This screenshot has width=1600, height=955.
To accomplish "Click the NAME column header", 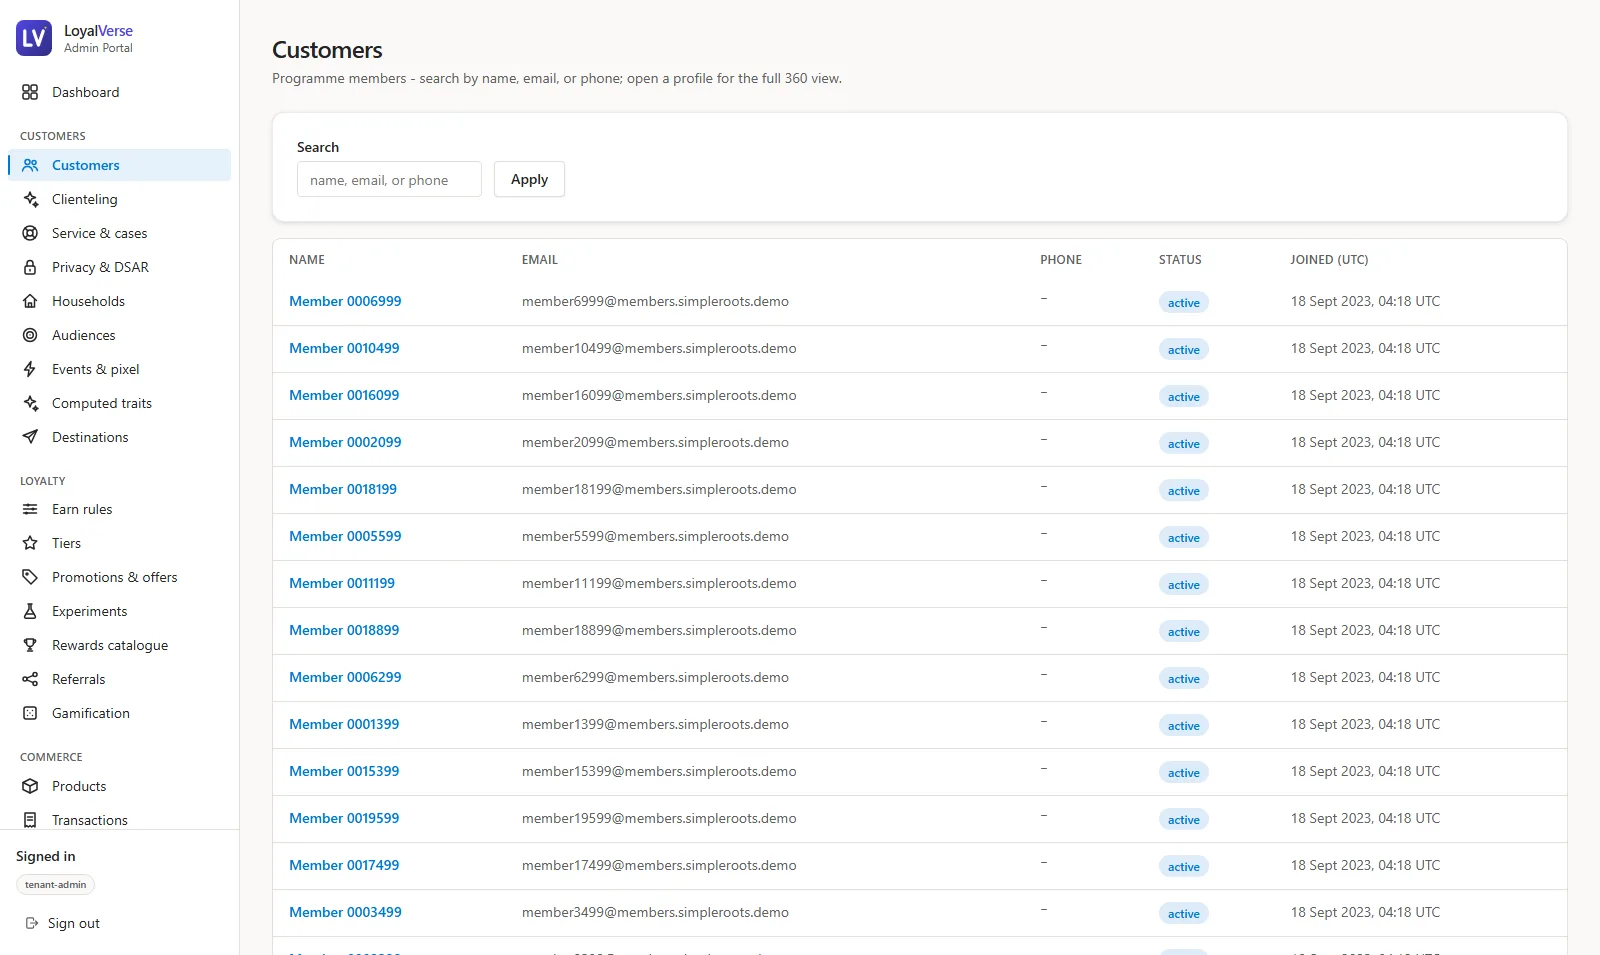I will point(307,260).
